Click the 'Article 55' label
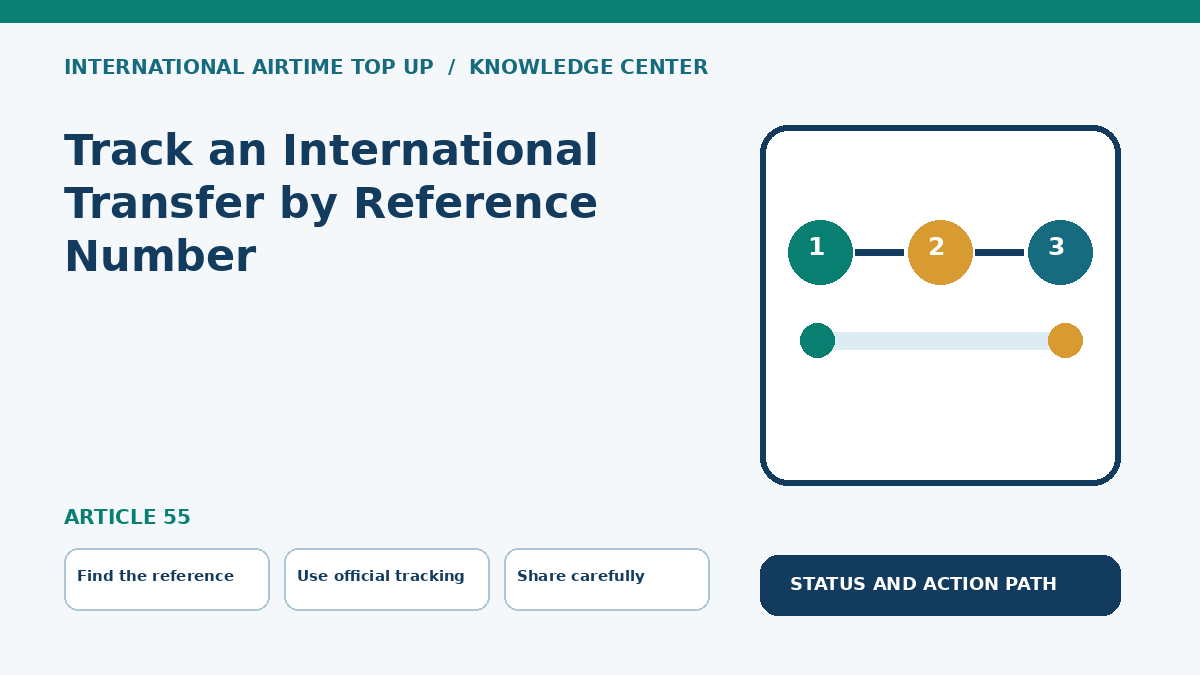 127,518
